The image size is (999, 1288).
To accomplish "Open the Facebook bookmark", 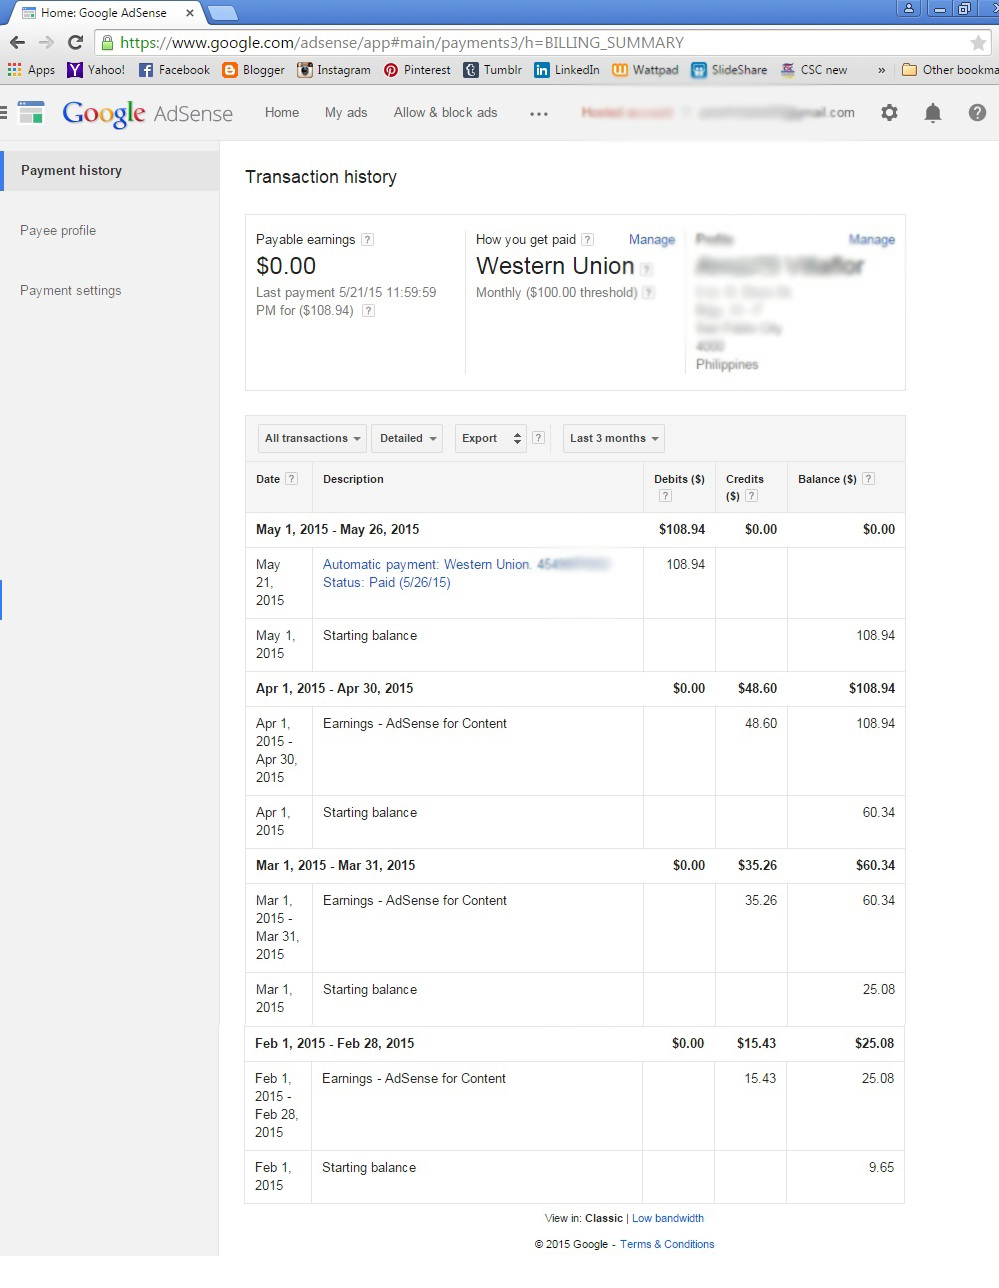I will click(x=174, y=70).
